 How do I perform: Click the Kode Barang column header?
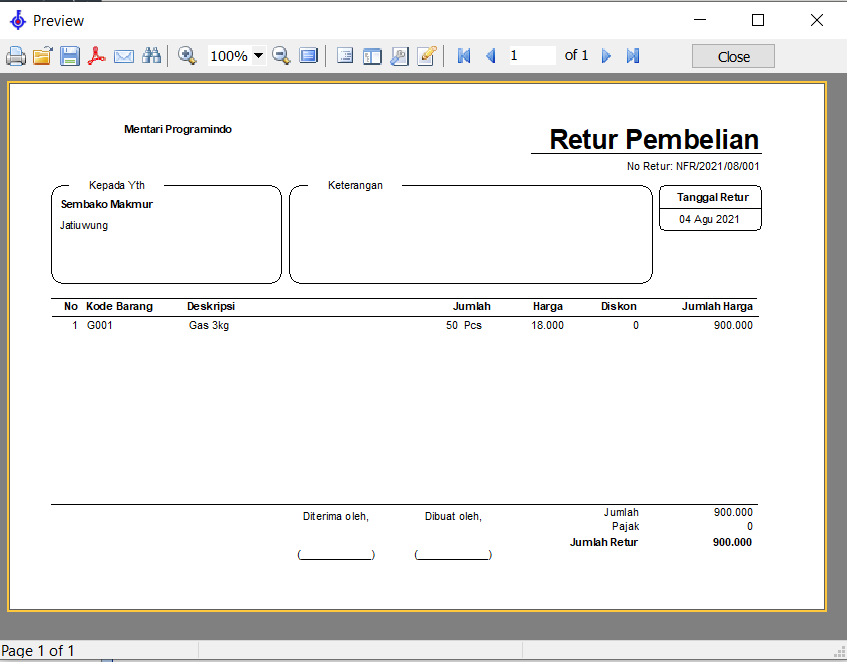pyautogui.click(x=119, y=306)
